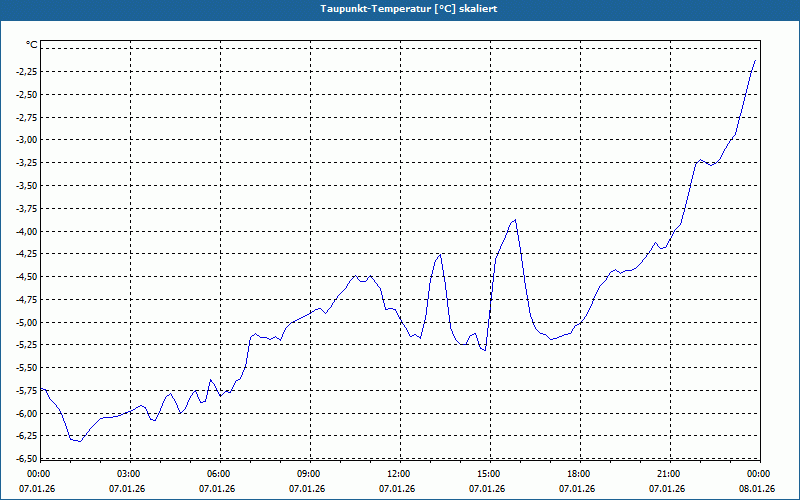Image resolution: width=800 pixels, height=500 pixels.
Task: Select the -6,50 y-axis label
Action: (25, 459)
